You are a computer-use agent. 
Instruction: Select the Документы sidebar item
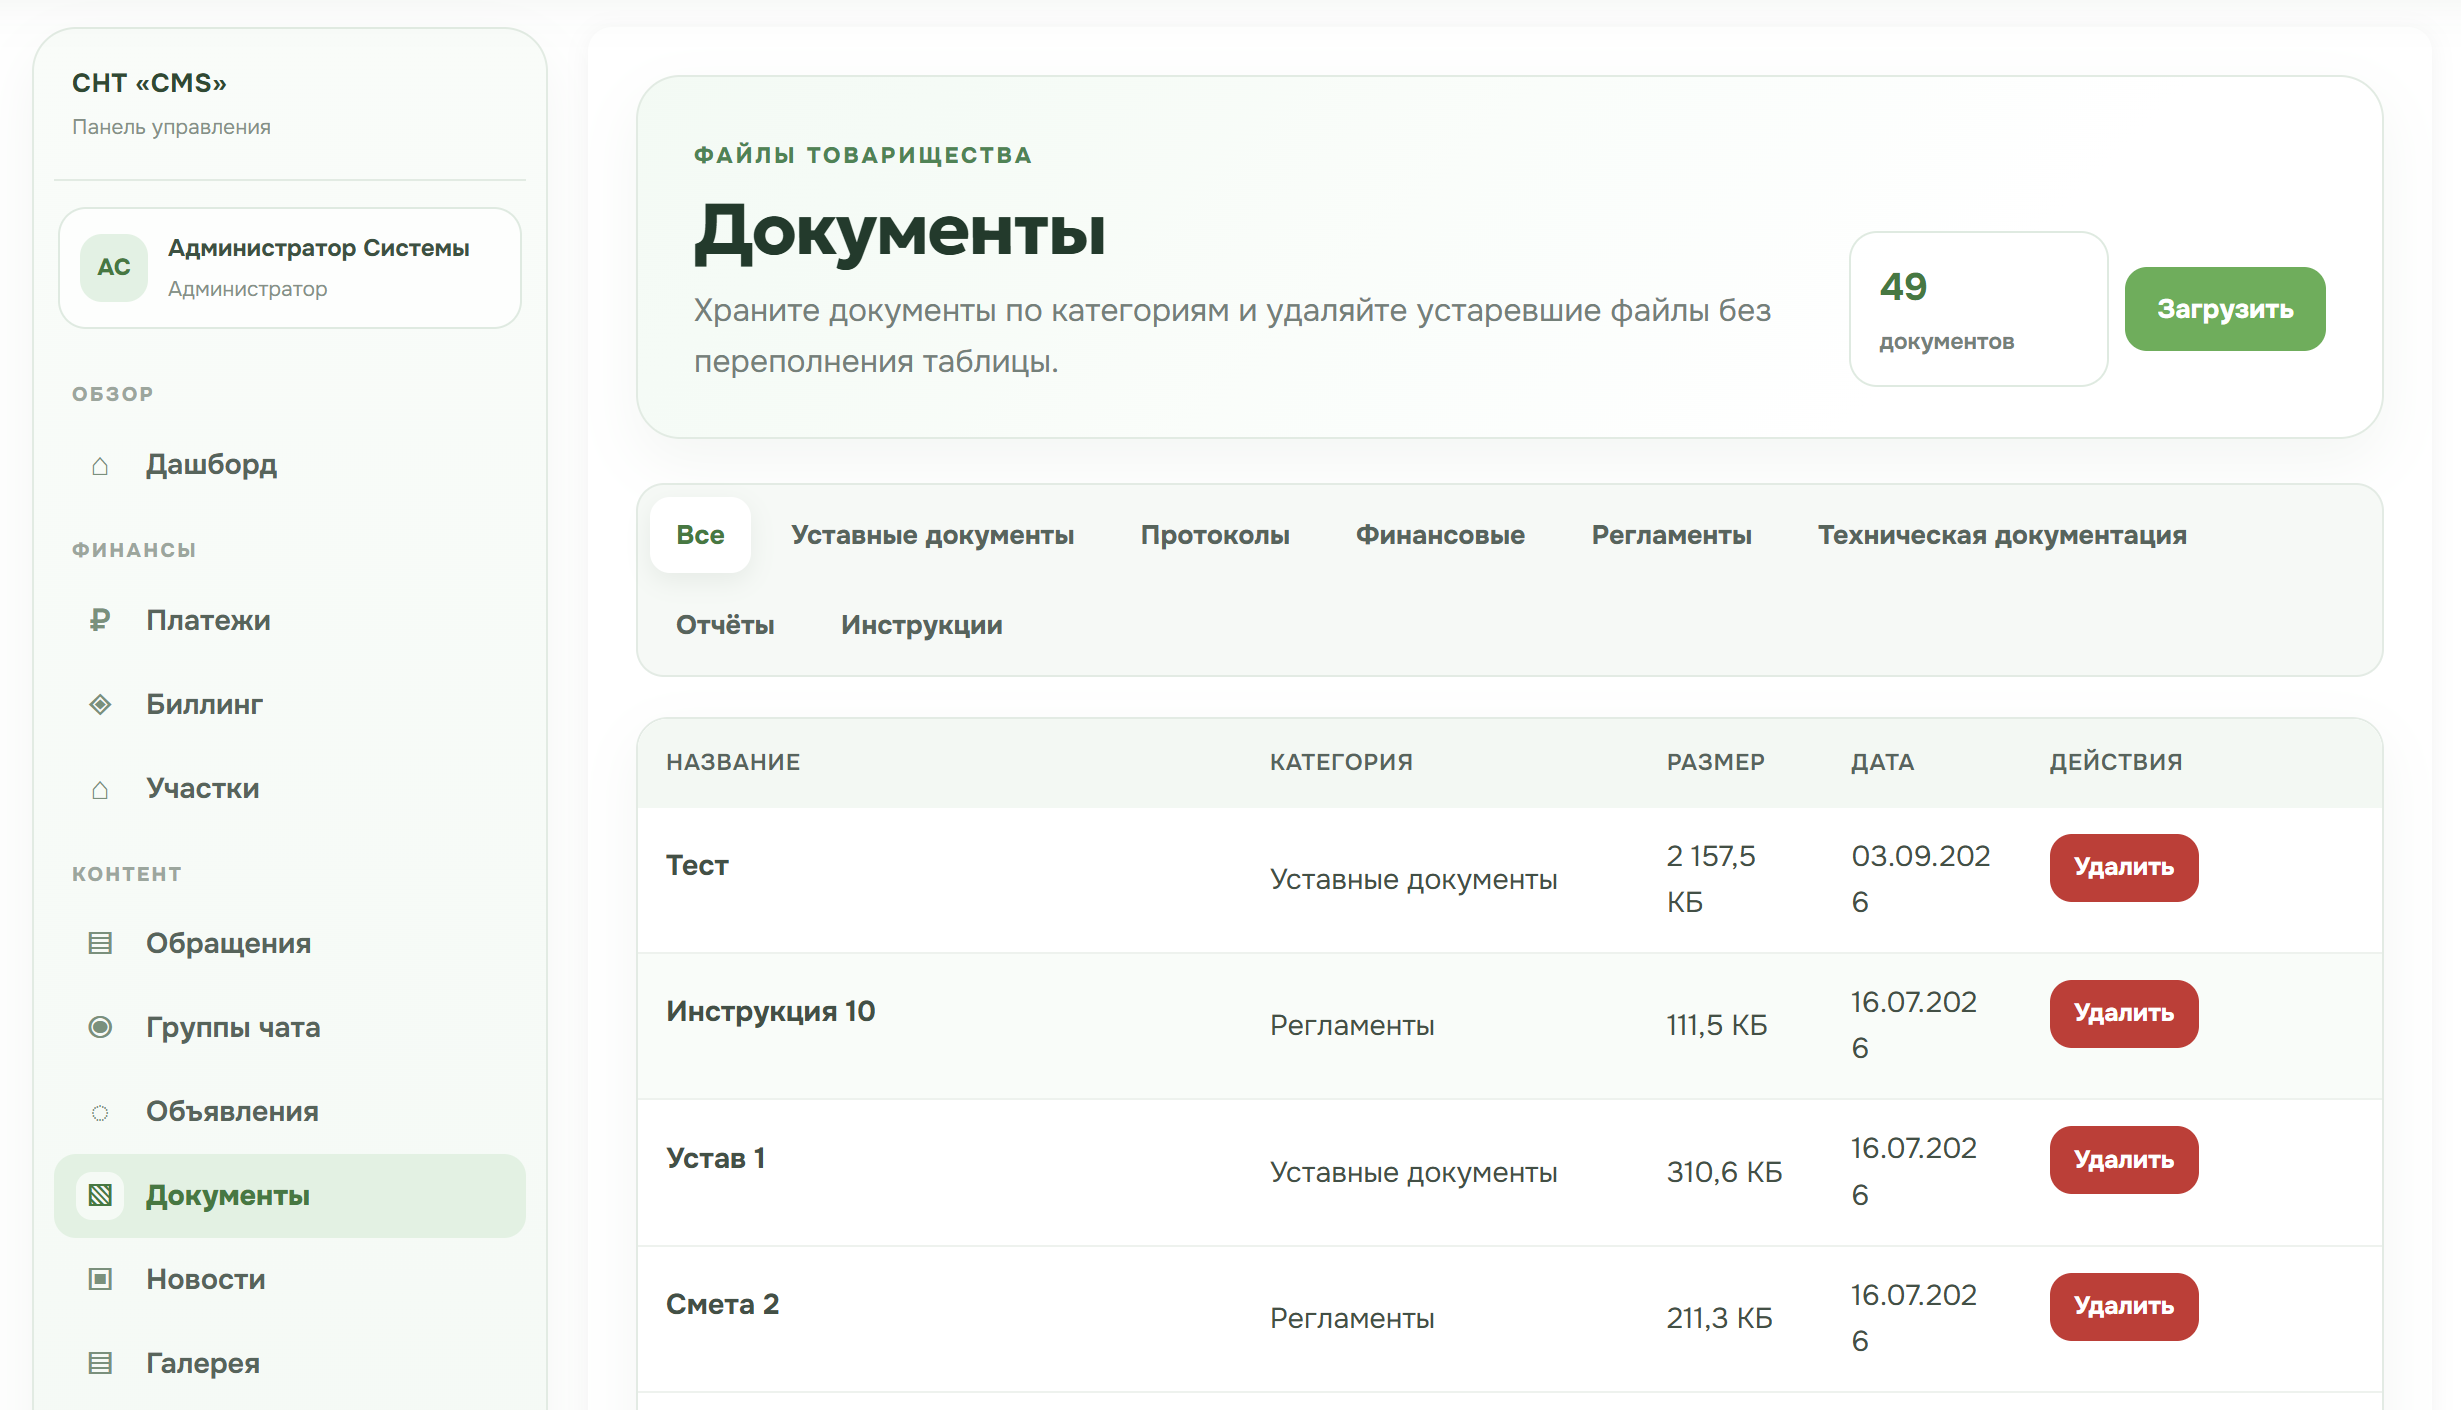[290, 1196]
